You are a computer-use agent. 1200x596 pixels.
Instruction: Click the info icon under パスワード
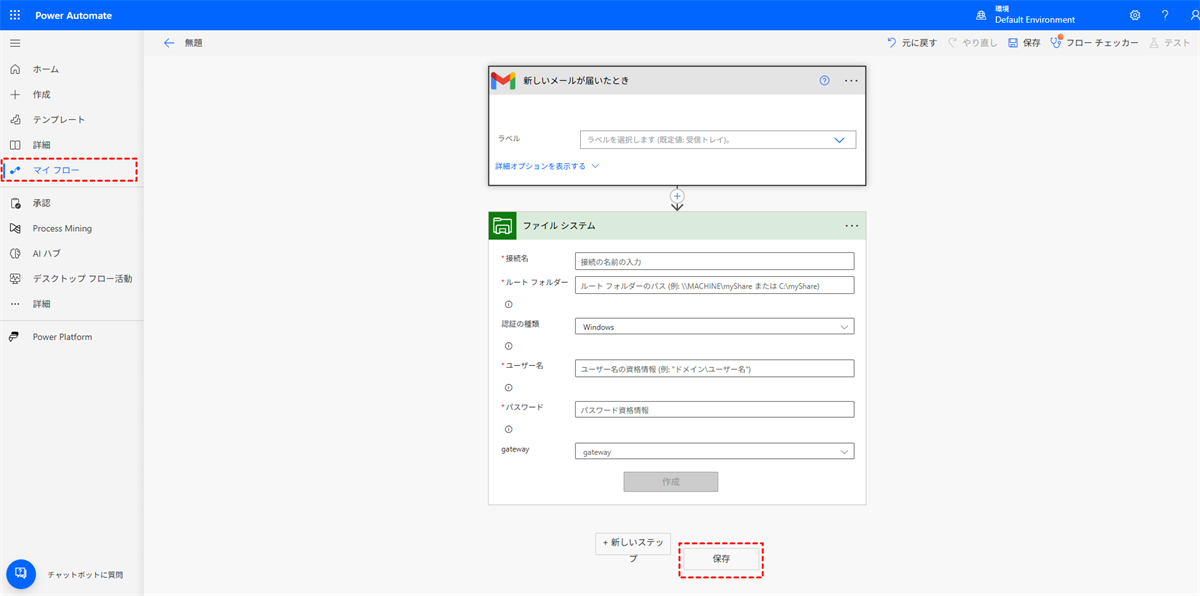click(508, 429)
